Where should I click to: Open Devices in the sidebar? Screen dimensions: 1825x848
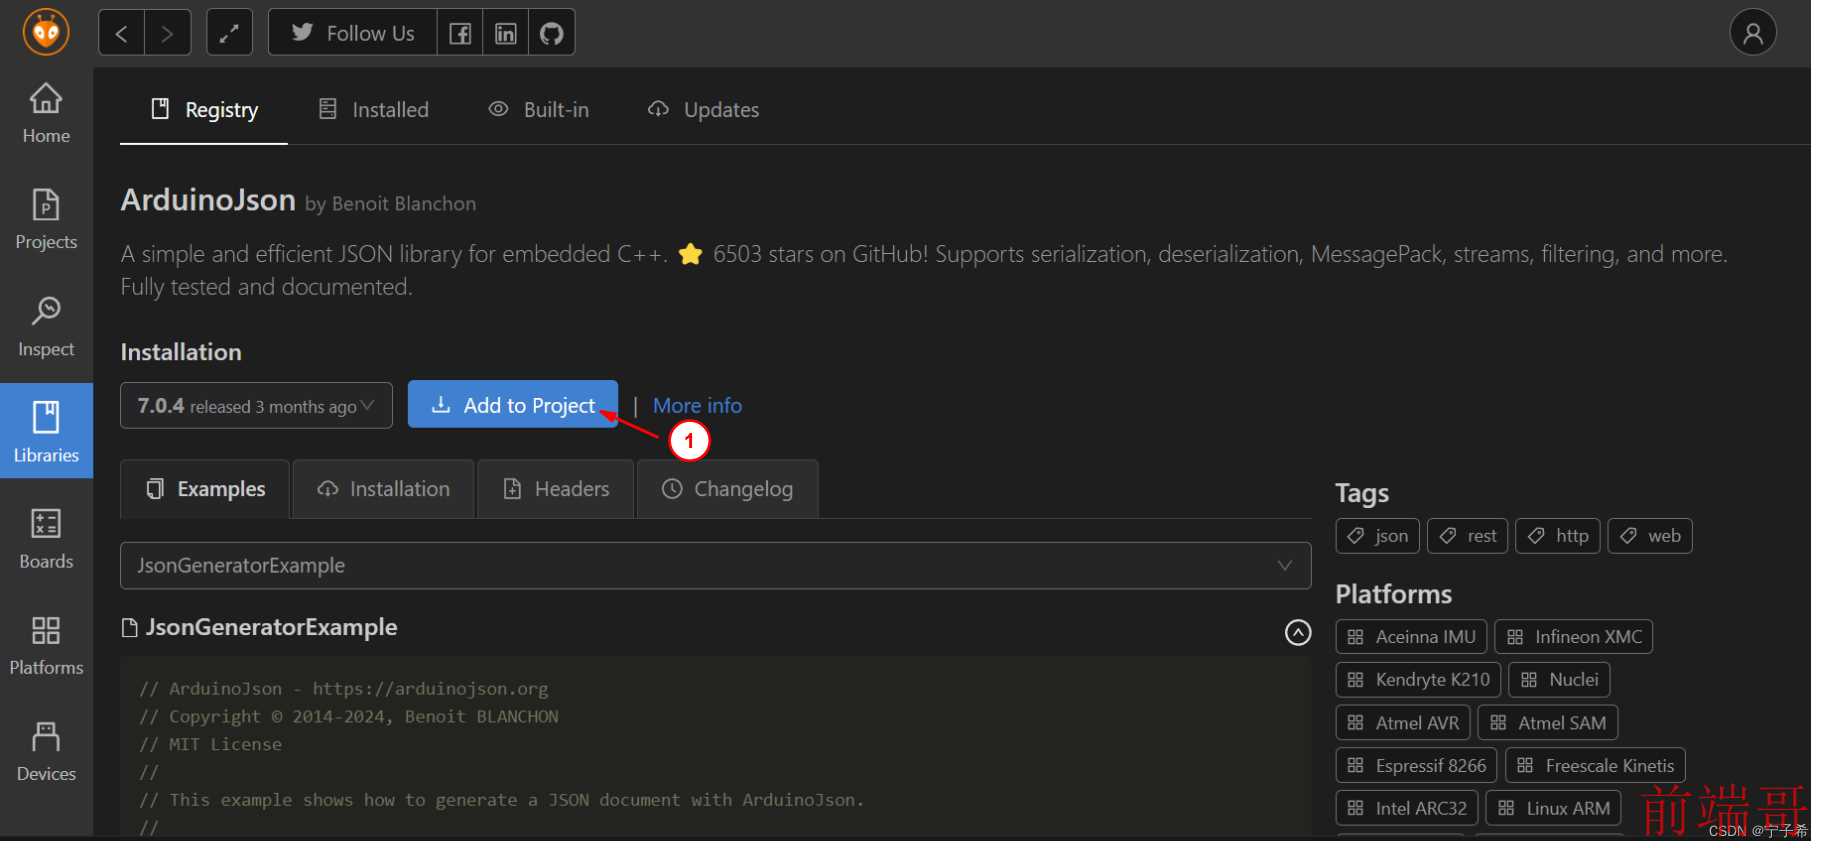pos(46,752)
